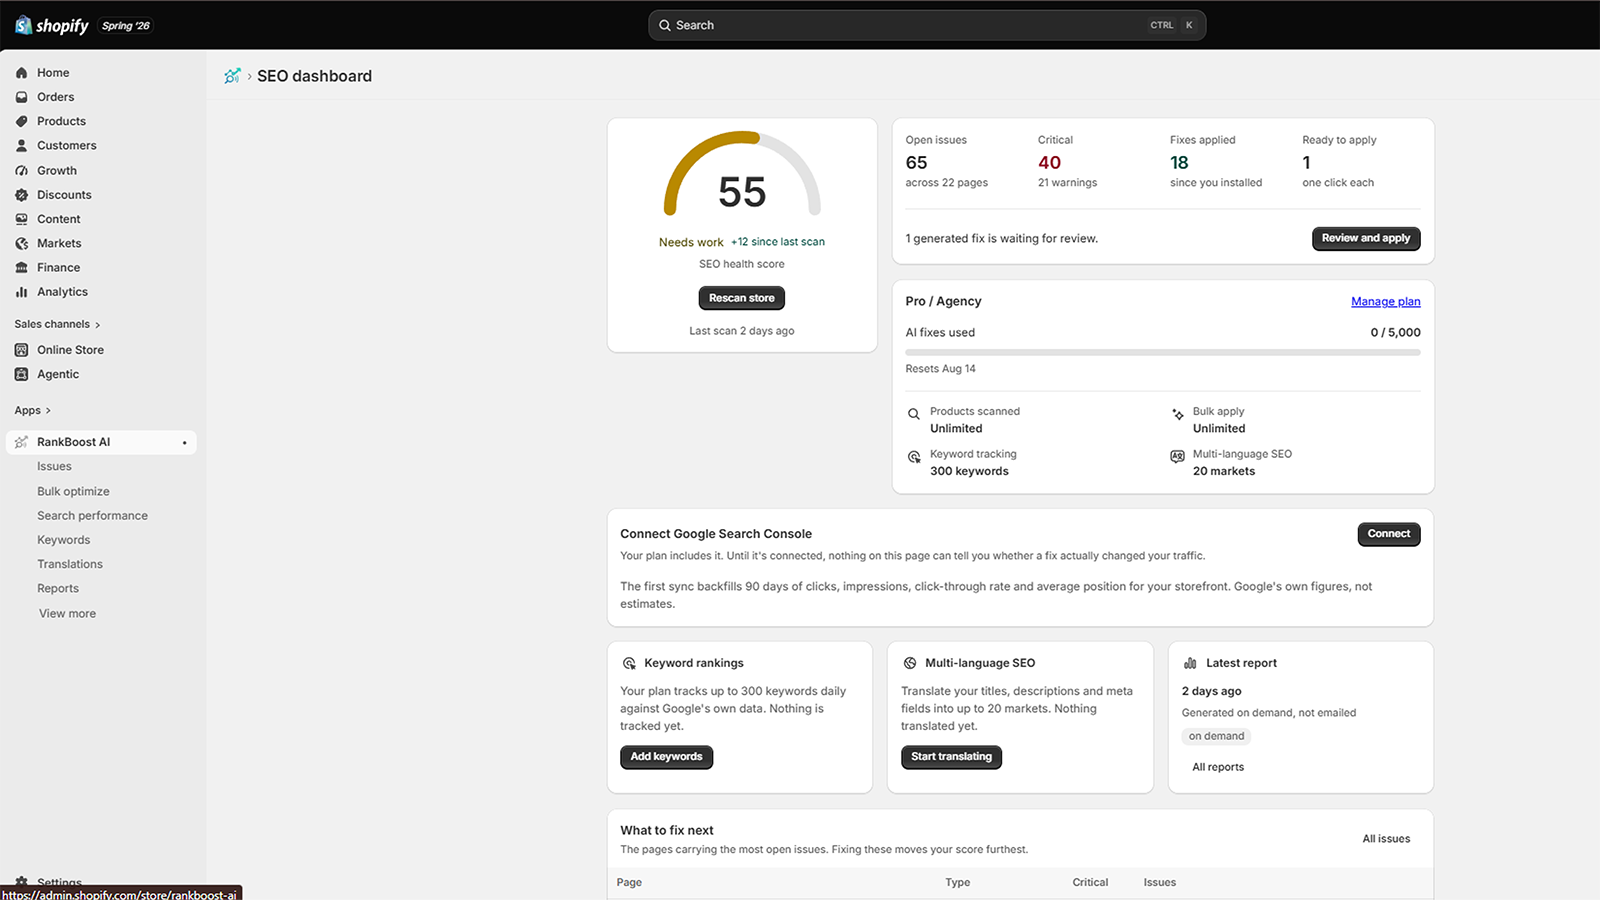Navigate to Translations
The width and height of the screenshot is (1600, 900).
pos(70,564)
